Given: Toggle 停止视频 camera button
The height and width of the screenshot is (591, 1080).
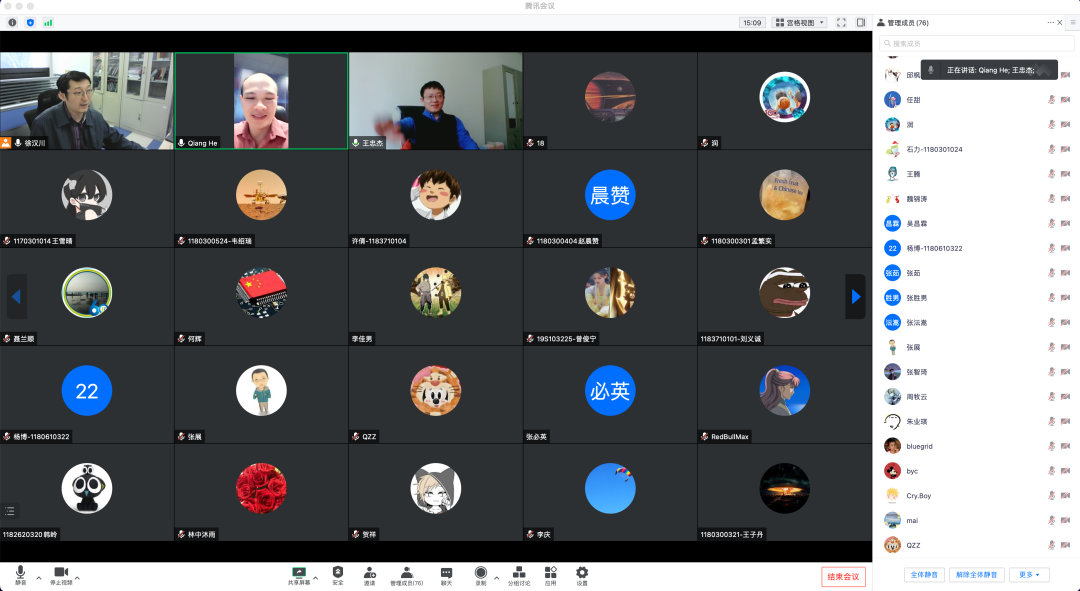Looking at the screenshot, I should click(x=60, y=573).
